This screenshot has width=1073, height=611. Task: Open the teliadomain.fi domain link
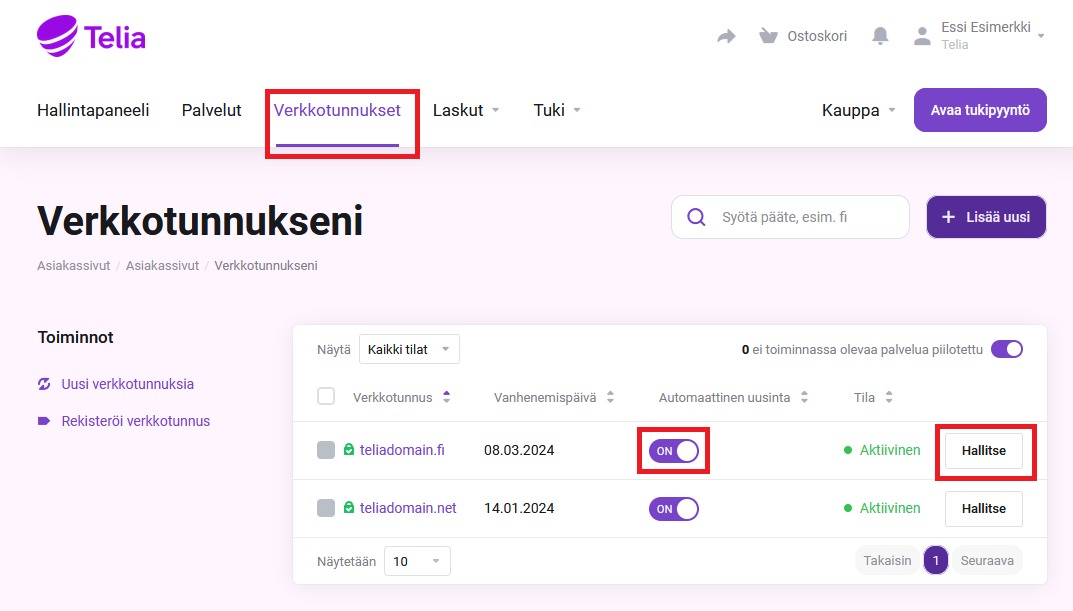click(x=402, y=450)
